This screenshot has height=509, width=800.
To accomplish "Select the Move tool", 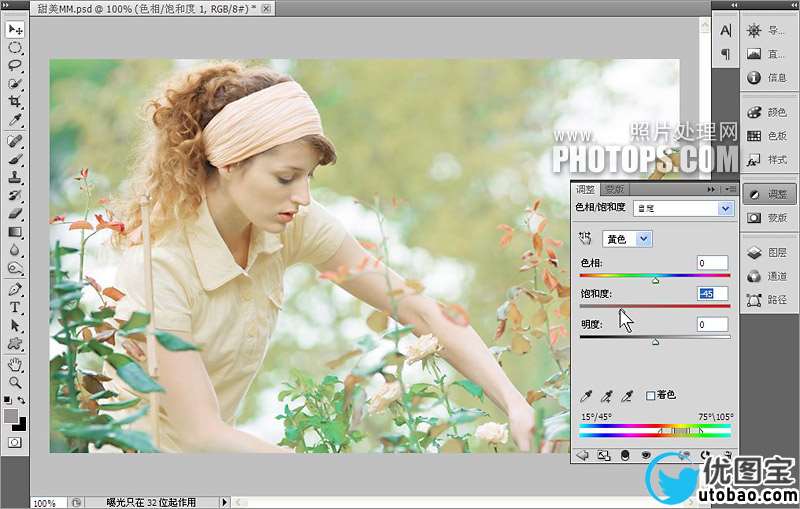I will tap(15, 29).
